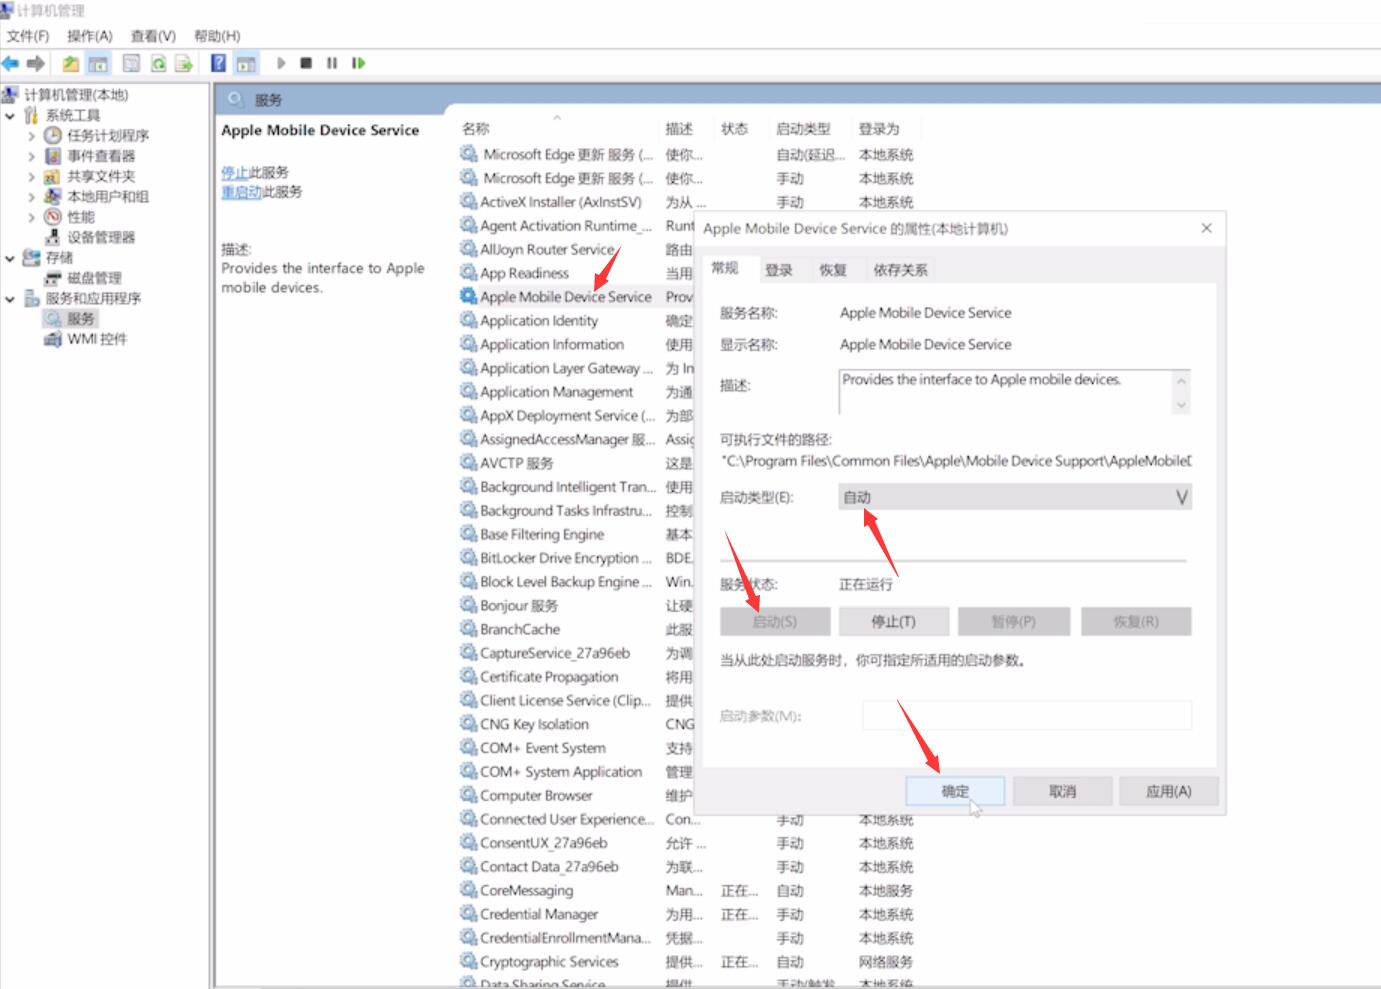Select the BranchCache service row
Screen dimensions: 1381x989
(519, 630)
